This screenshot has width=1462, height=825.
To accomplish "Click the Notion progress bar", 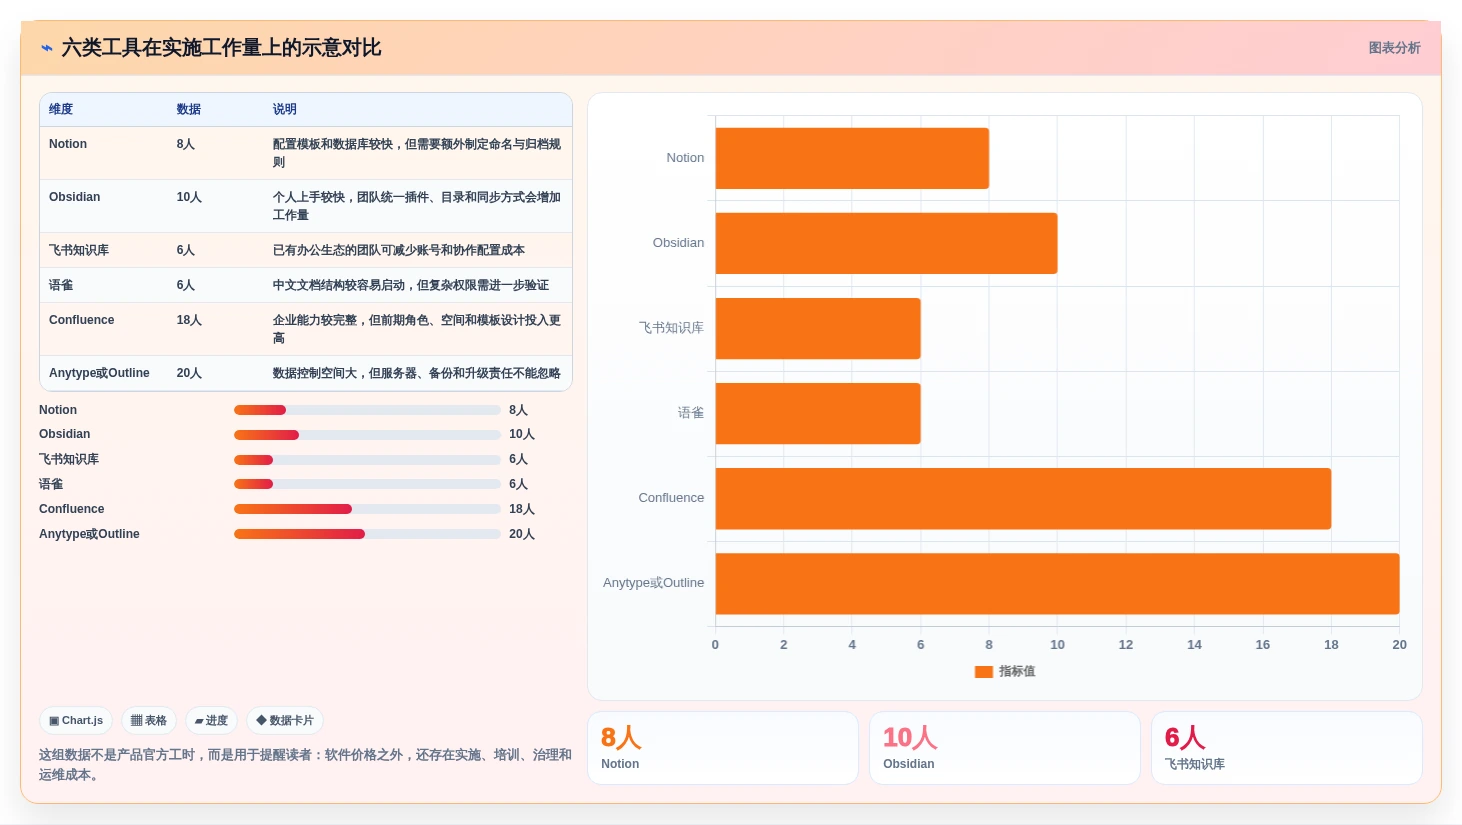I will [x=367, y=410].
